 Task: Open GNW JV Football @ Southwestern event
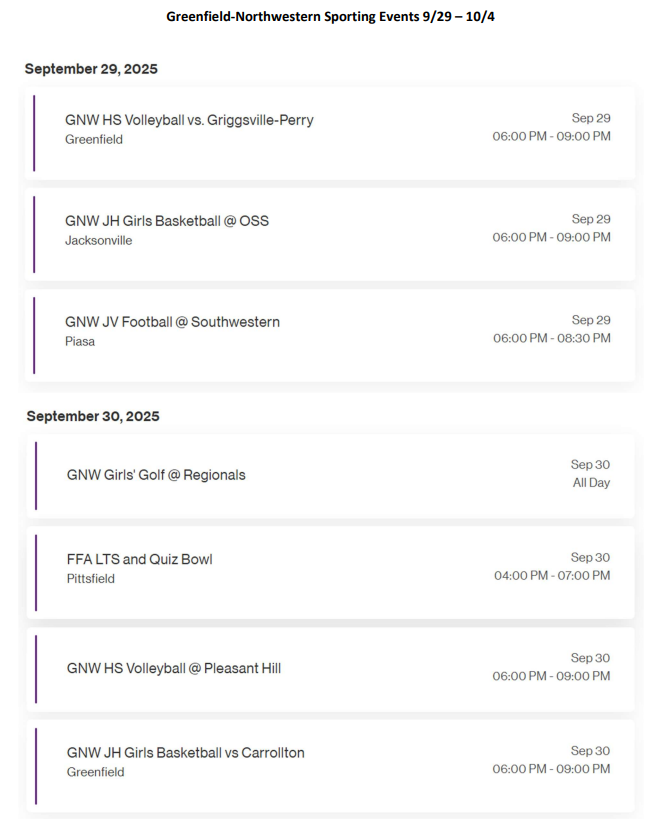[172, 322]
